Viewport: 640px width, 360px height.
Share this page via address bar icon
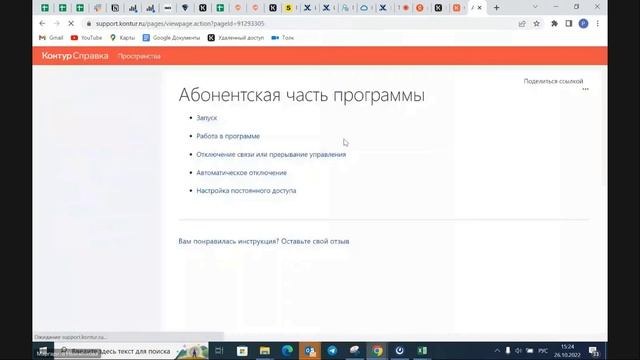(522, 24)
